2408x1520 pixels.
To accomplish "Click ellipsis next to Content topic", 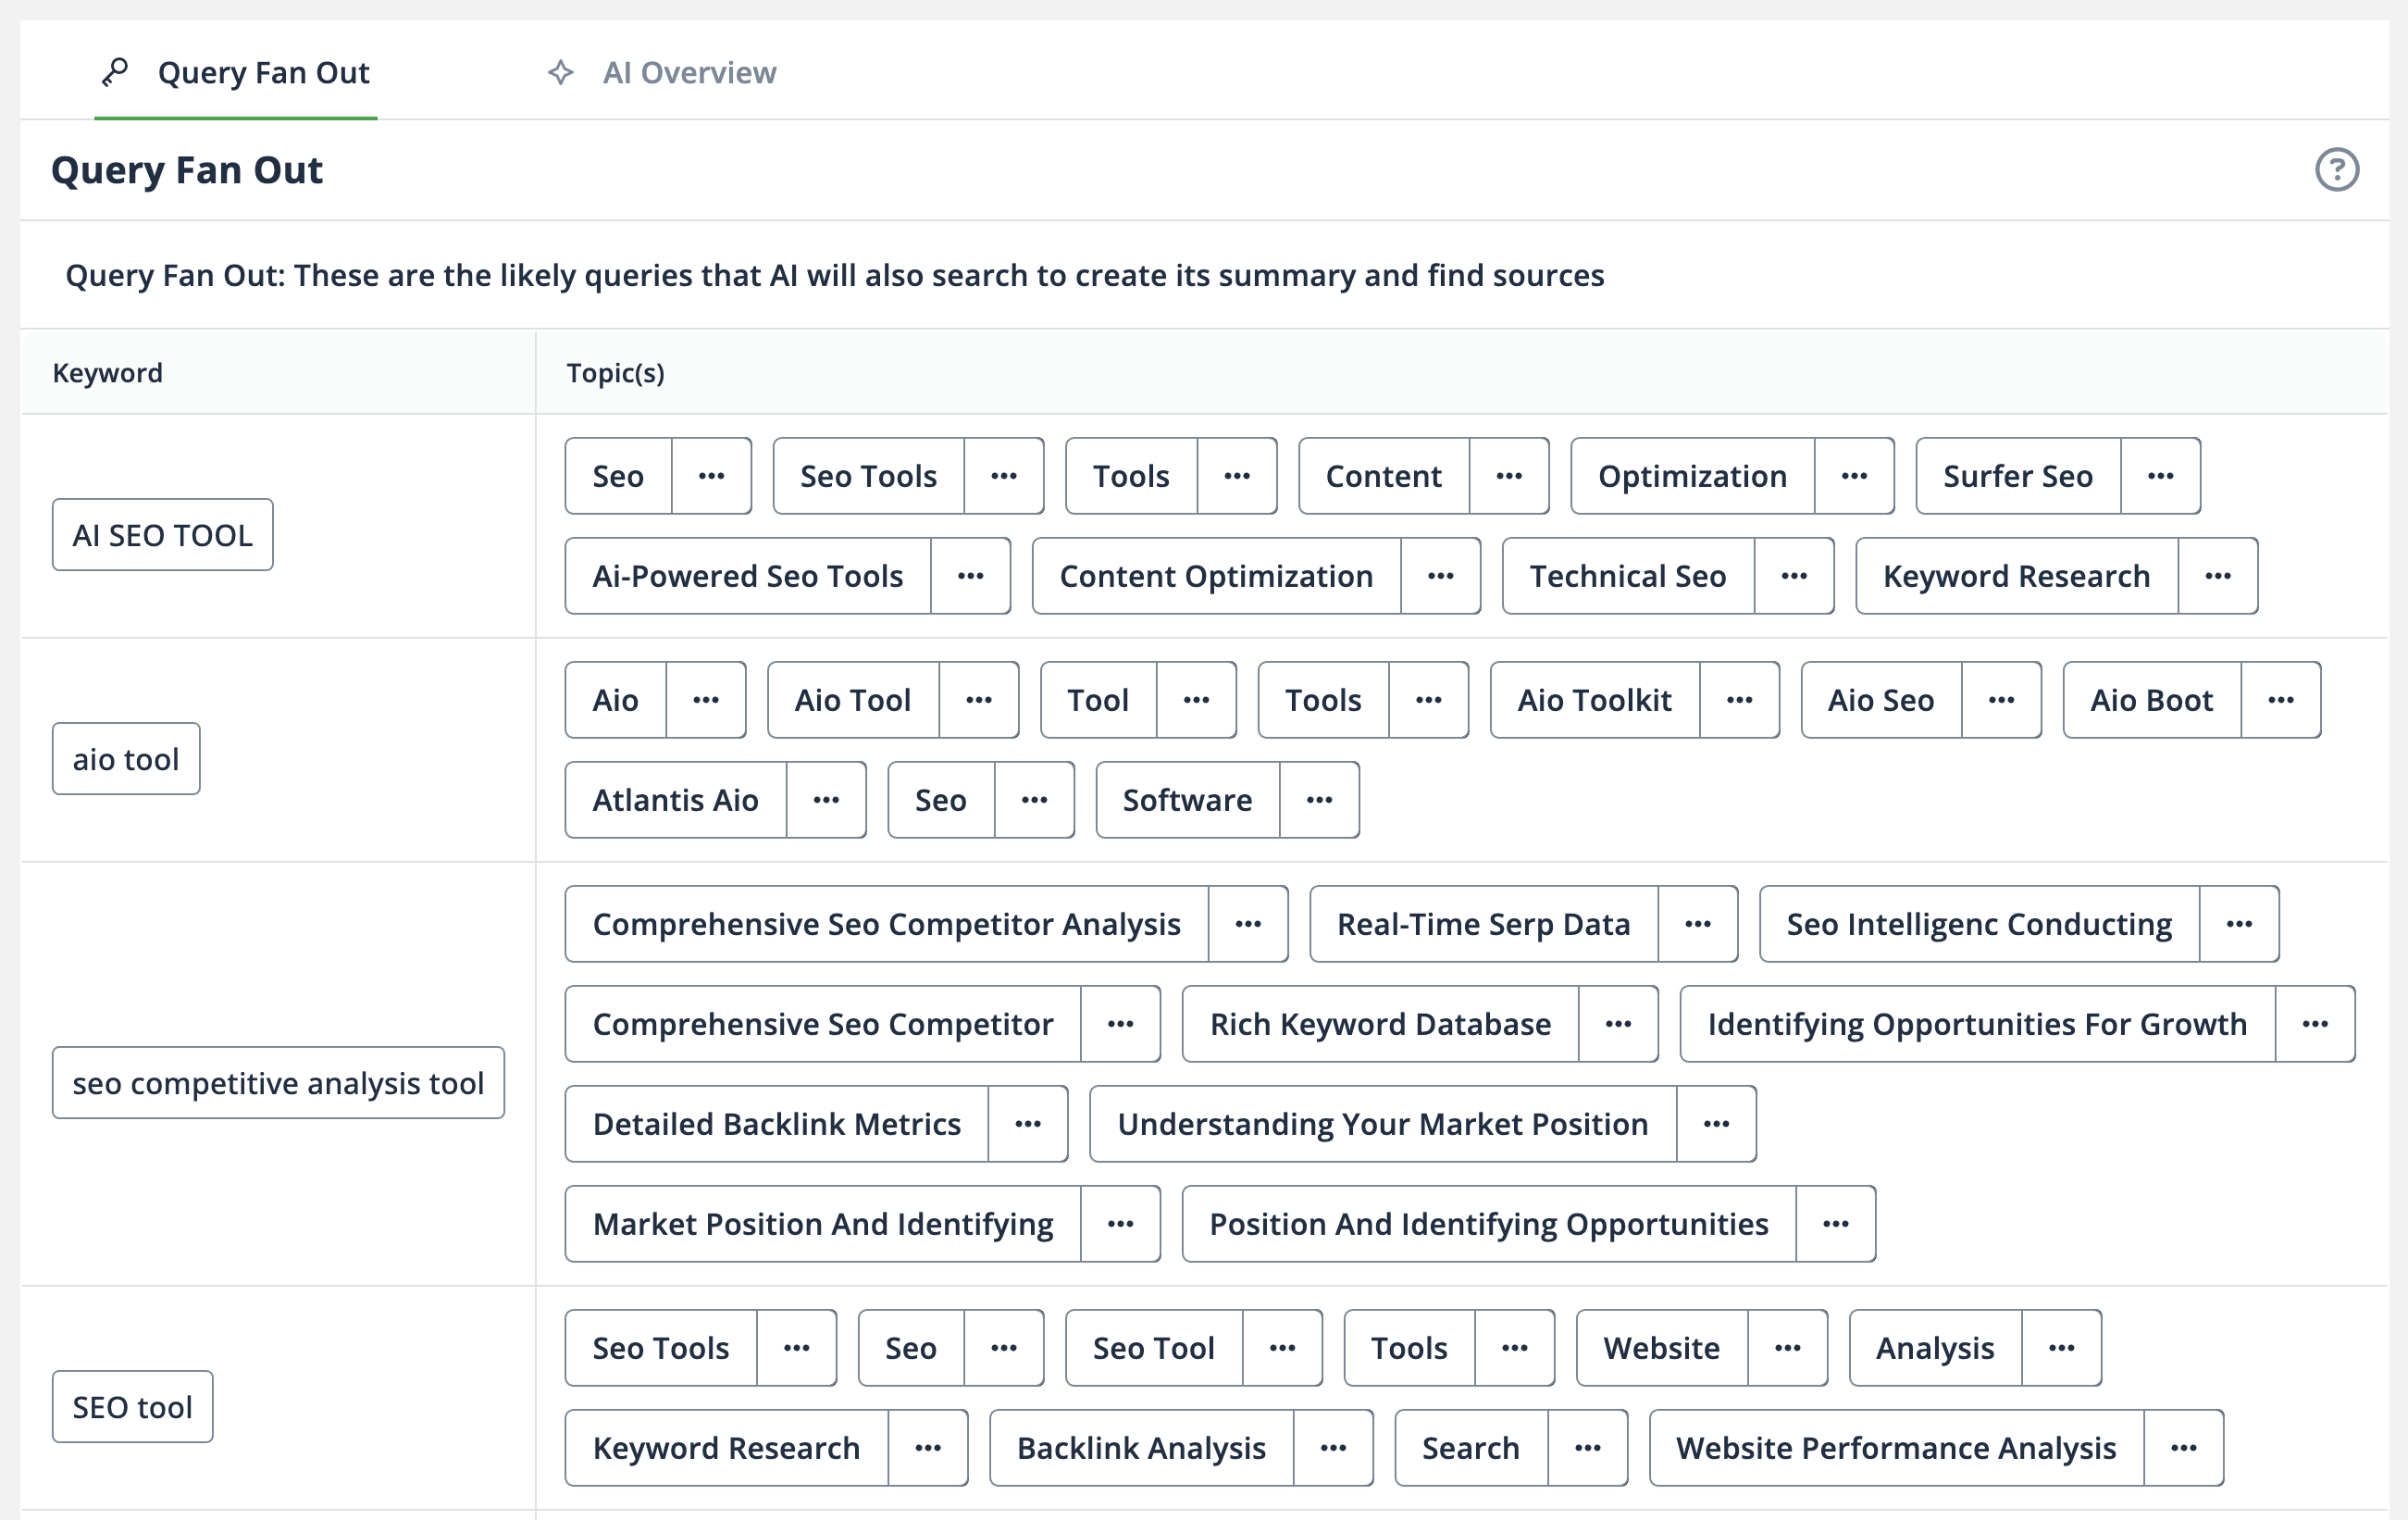I will 1510,476.
